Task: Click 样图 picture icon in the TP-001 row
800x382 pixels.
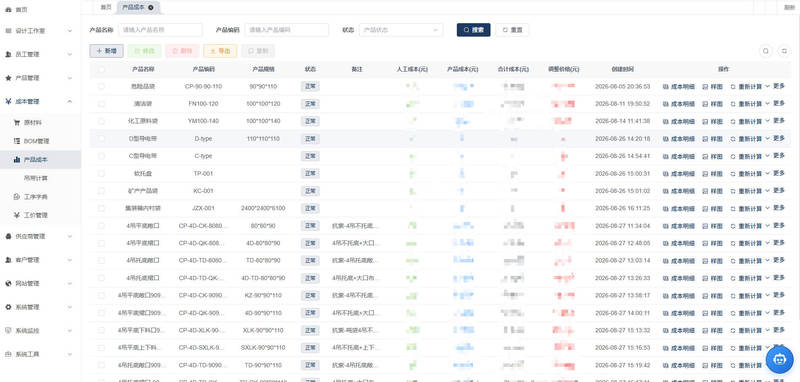Action: click(706, 174)
